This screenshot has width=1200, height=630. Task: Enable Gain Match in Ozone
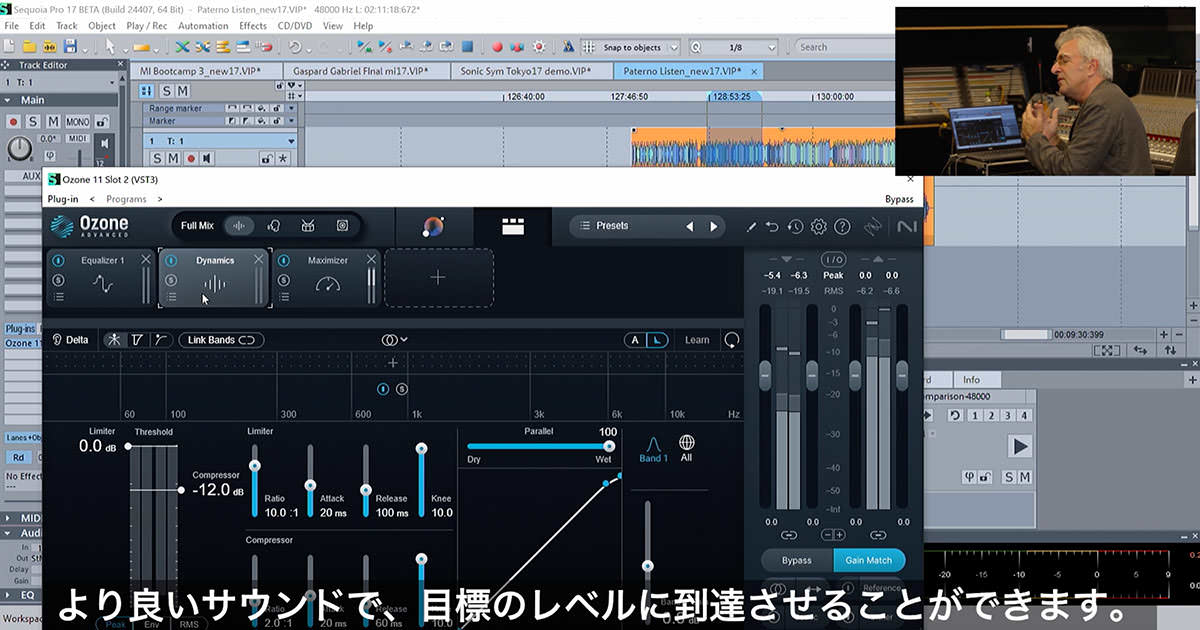[x=869, y=560]
